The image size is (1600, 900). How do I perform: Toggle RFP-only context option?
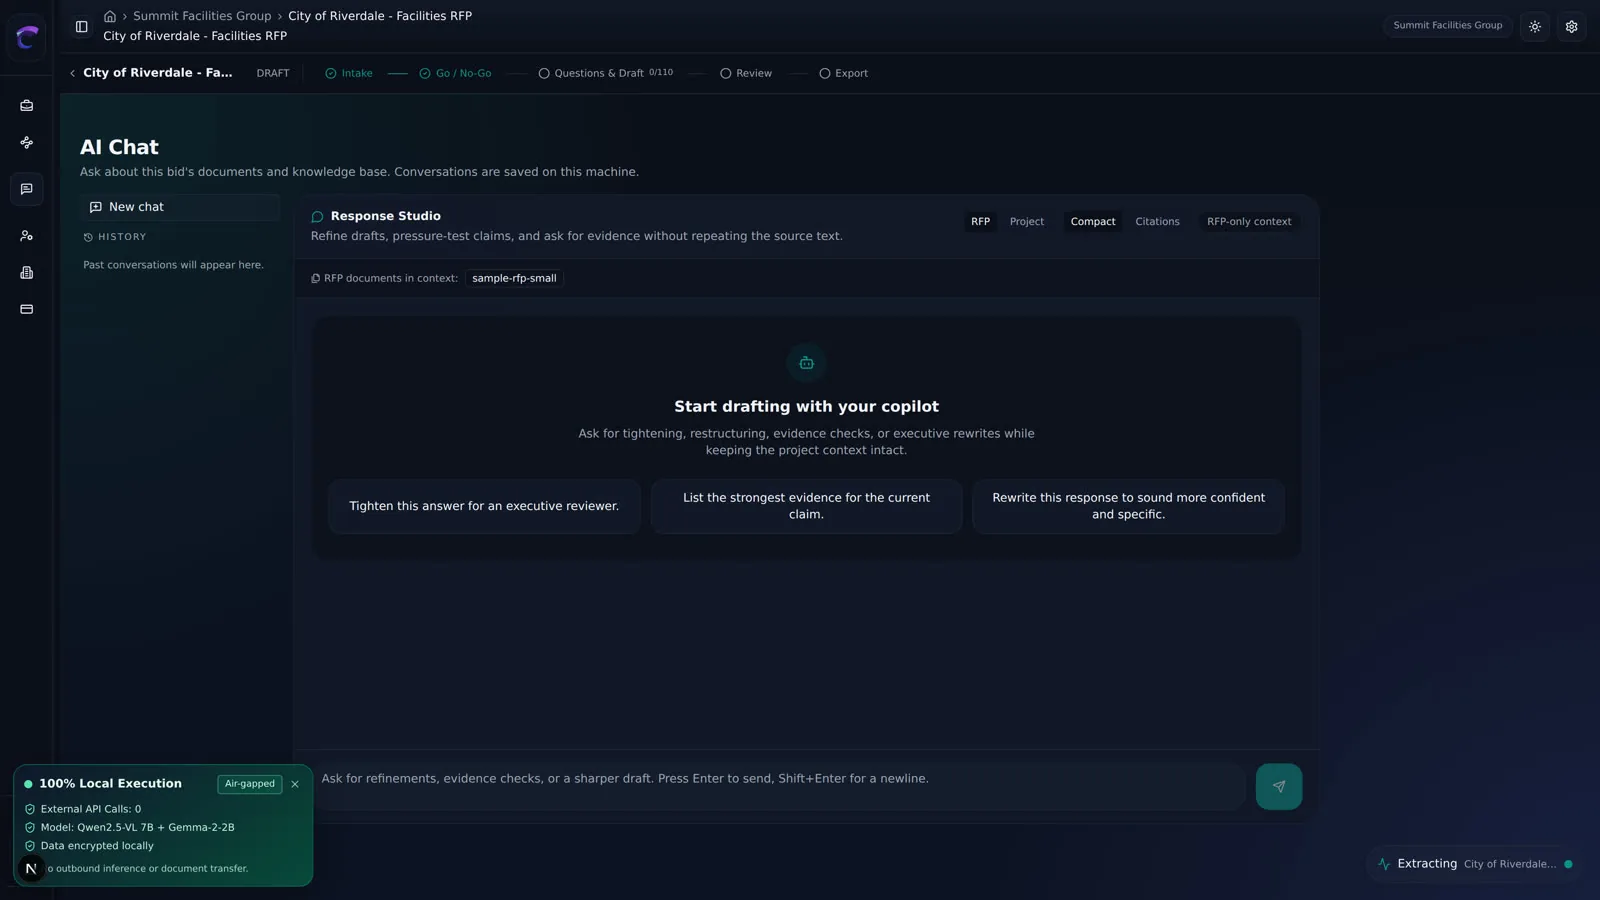[x=1248, y=222]
